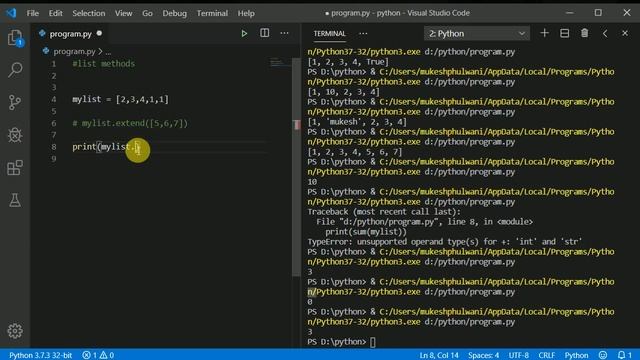Open the Explorer view in activity bar

coord(15,38)
